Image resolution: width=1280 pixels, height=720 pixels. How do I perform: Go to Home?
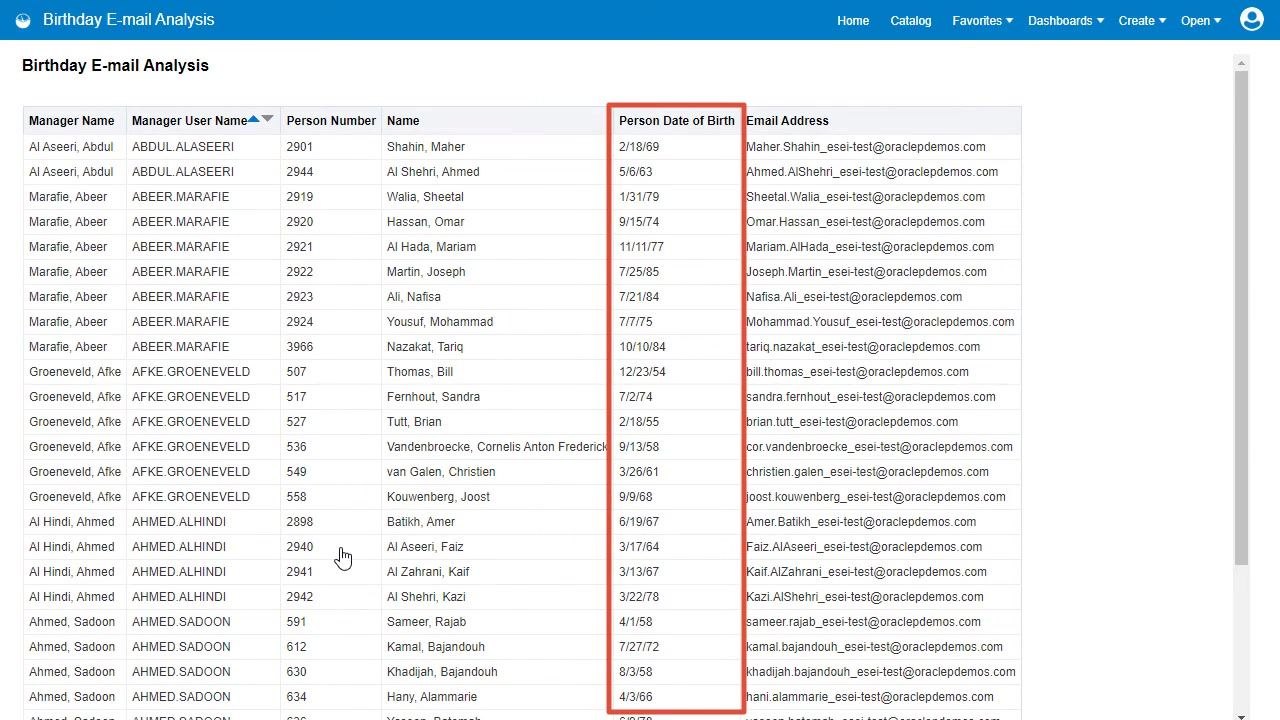853,20
